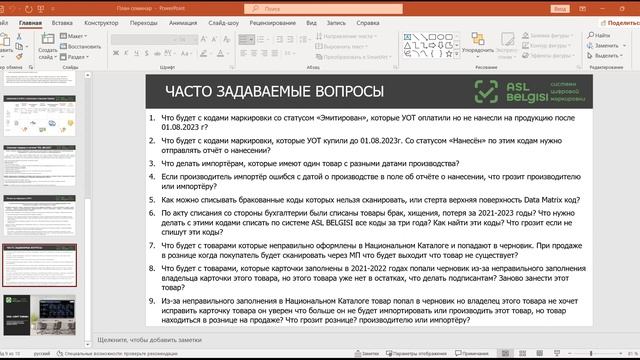
Task: Click the decrease indent icon
Action: (x=280, y=39)
